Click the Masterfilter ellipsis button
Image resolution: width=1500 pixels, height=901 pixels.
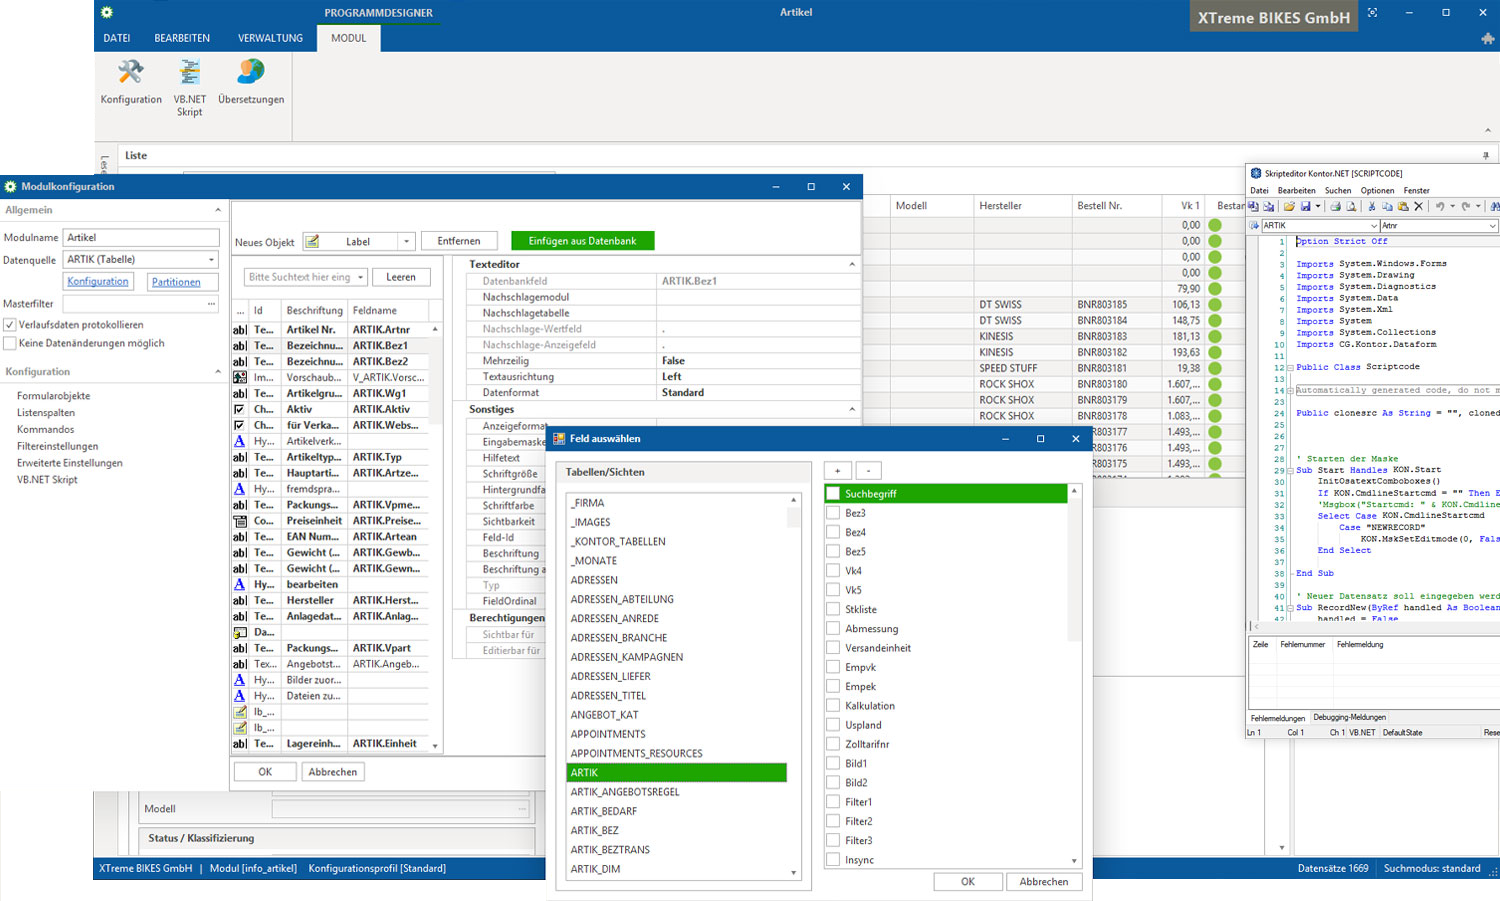coord(211,304)
